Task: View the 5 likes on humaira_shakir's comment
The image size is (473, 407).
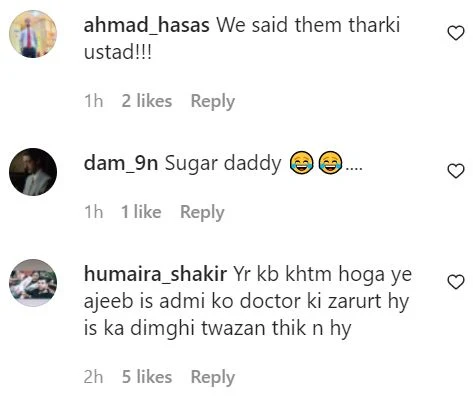Action: 147,377
